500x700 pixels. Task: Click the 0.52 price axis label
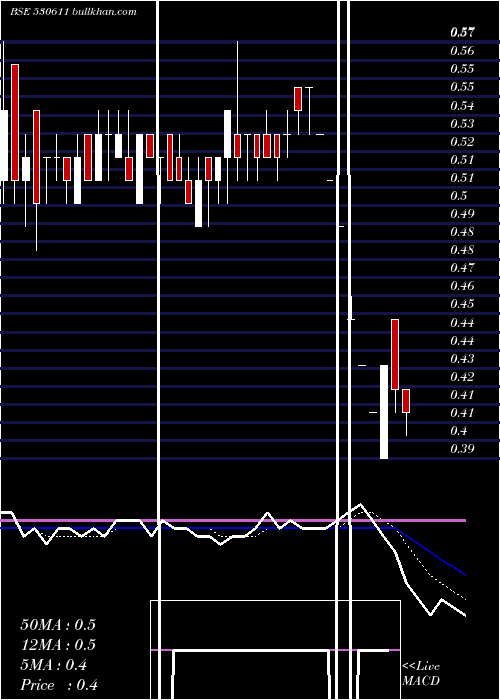pos(462,142)
